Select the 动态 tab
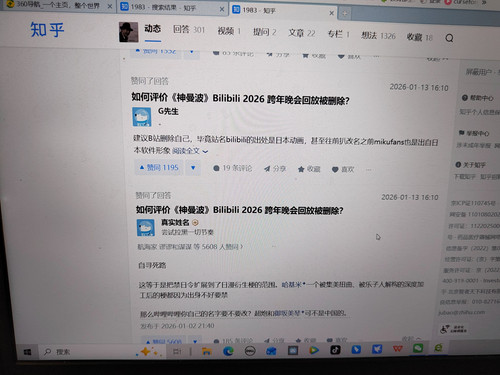The width and height of the screenshot is (500, 375). point(153,29)
